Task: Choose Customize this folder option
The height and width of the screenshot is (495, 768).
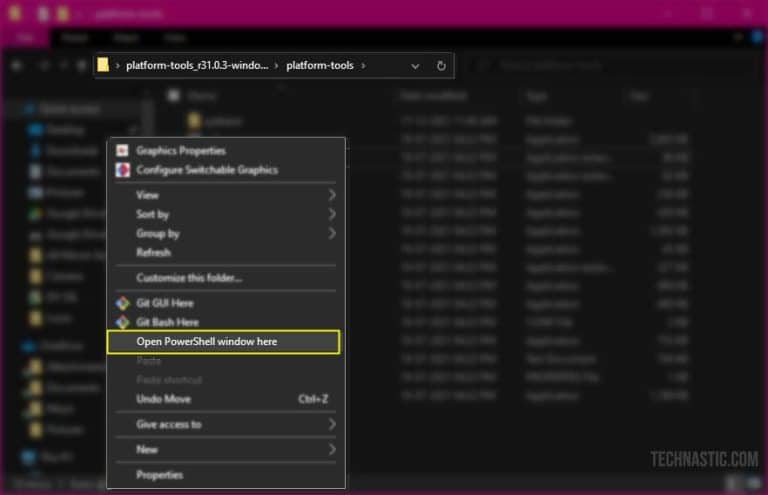Action: [x=189, y=277]
